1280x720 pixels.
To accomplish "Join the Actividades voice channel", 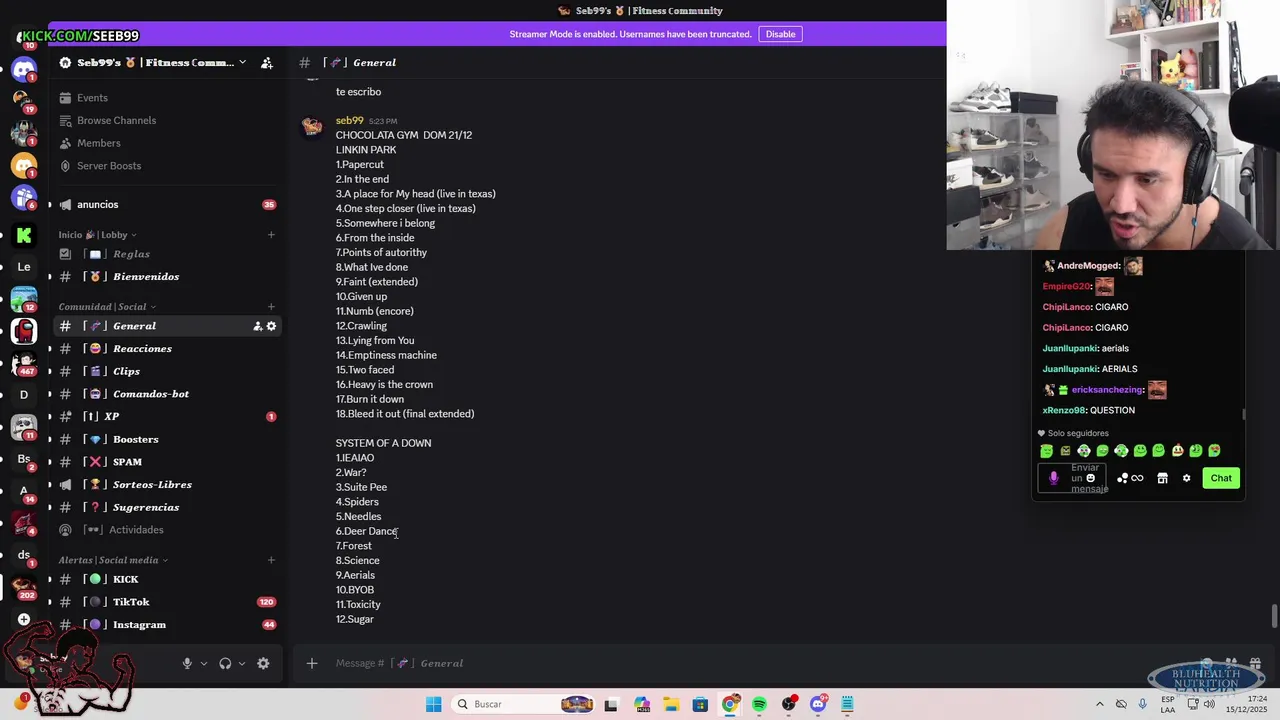I will pyautogui.click(x=167, y=530).
